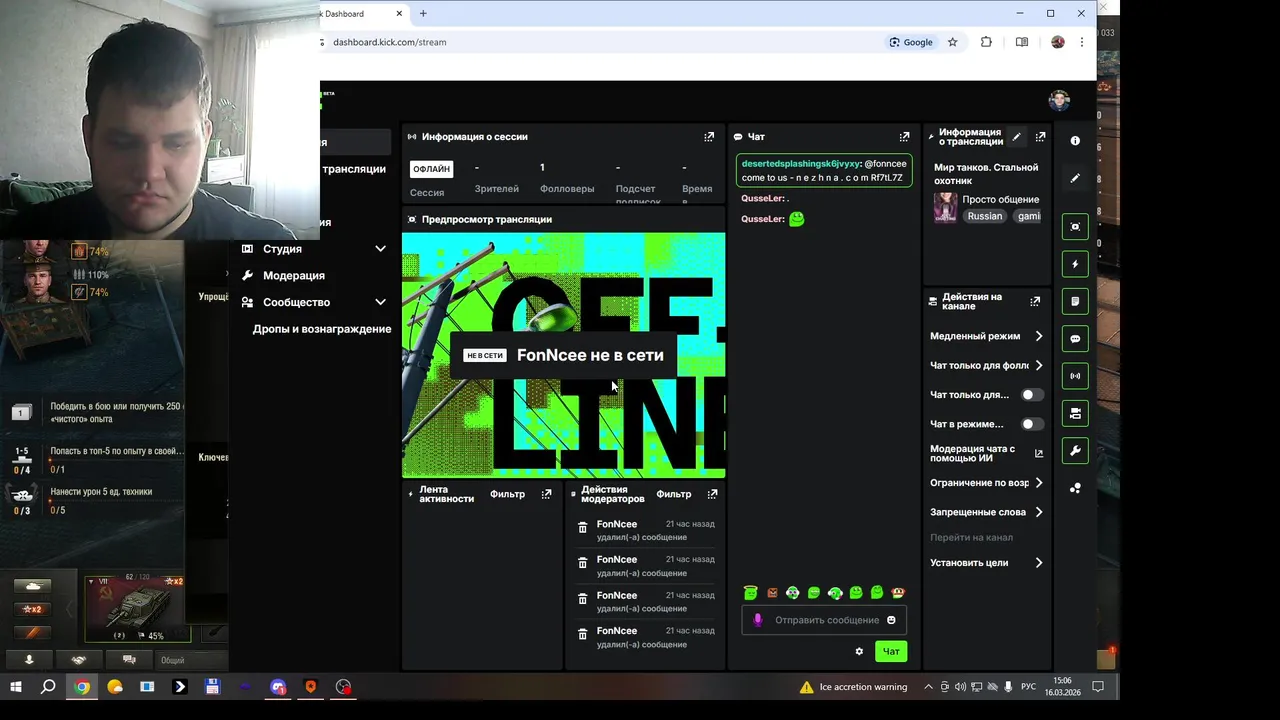Toggle the Чат в режиме... switch
The height and width of the screenshot is (720, 1280).
(x=1032, y=424)
